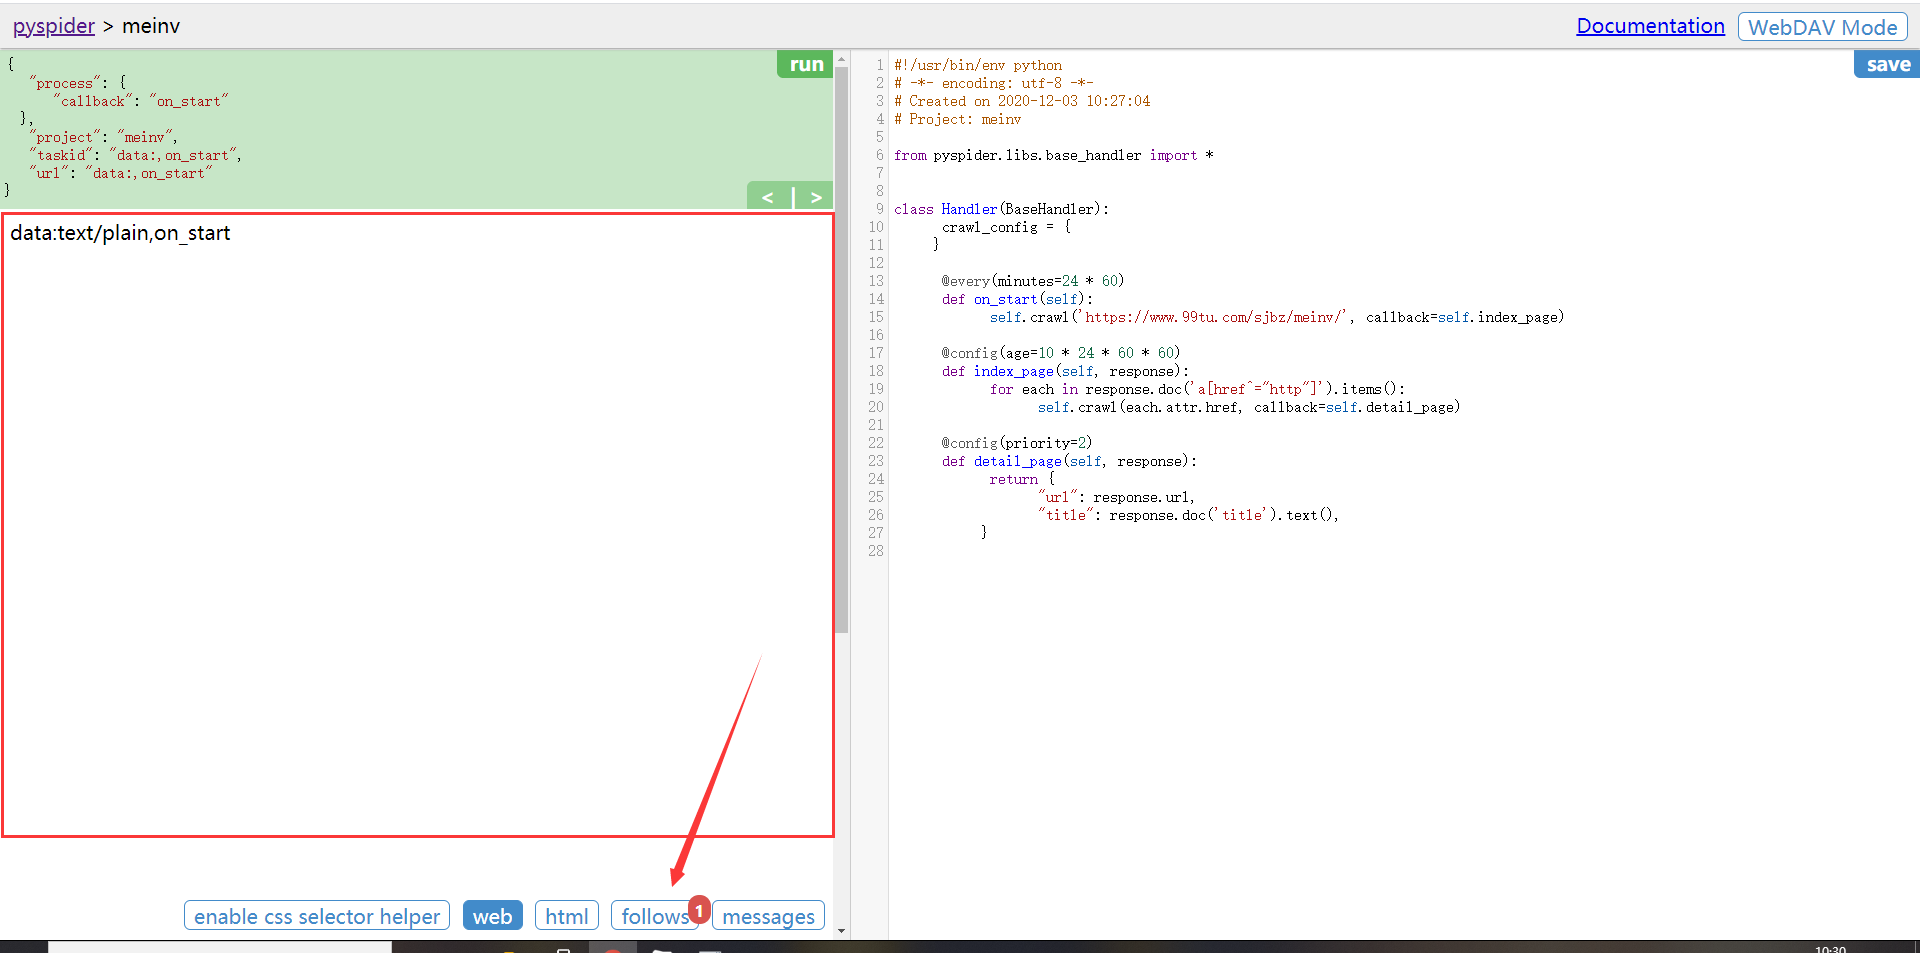Click the "taskid" line in task JSON

(x=136, y=155)
